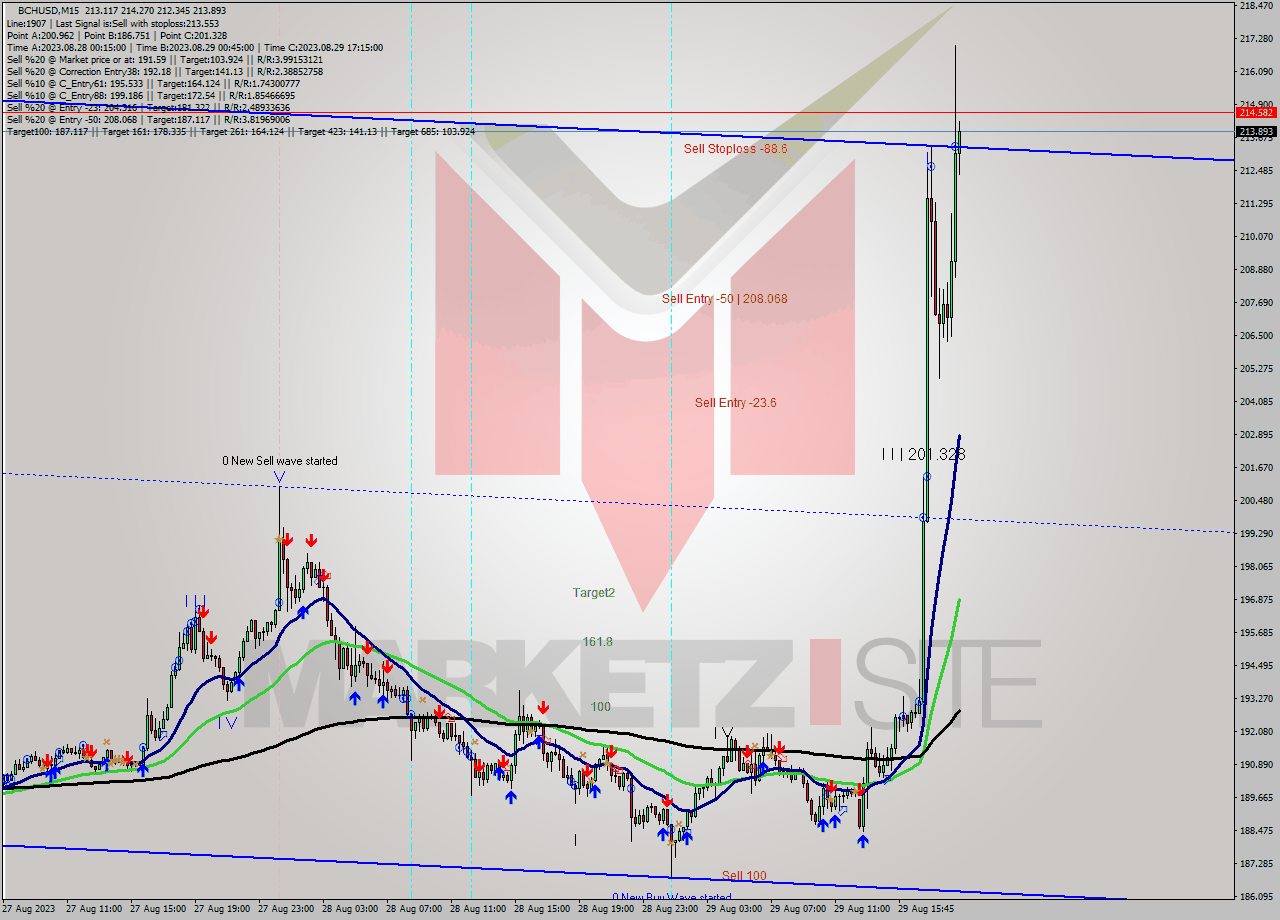Click the 189.665 price axis value
This screenshot has height=920, width=1280.
[x=1256, y=798]
